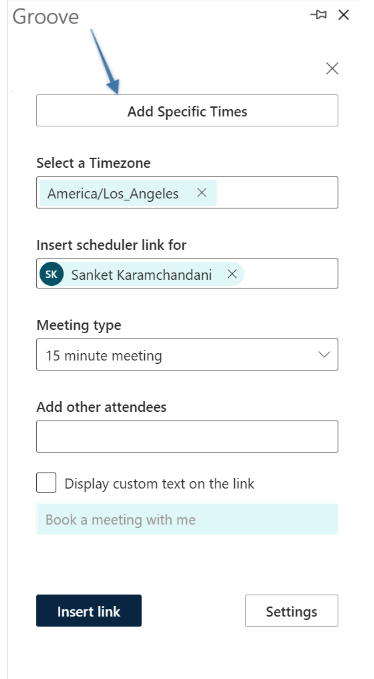This screenshot has height=679, width=374.
Task: Focus the Add other attendees field
Action: pos(187,436)
